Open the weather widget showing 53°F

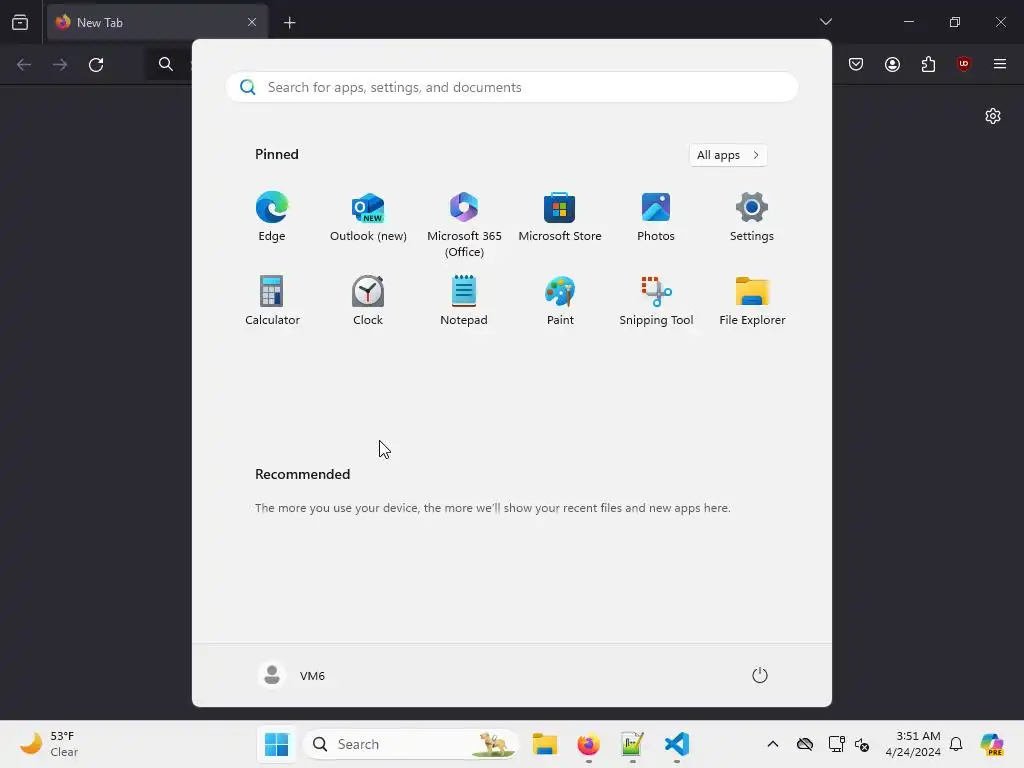tap(50, 744)
